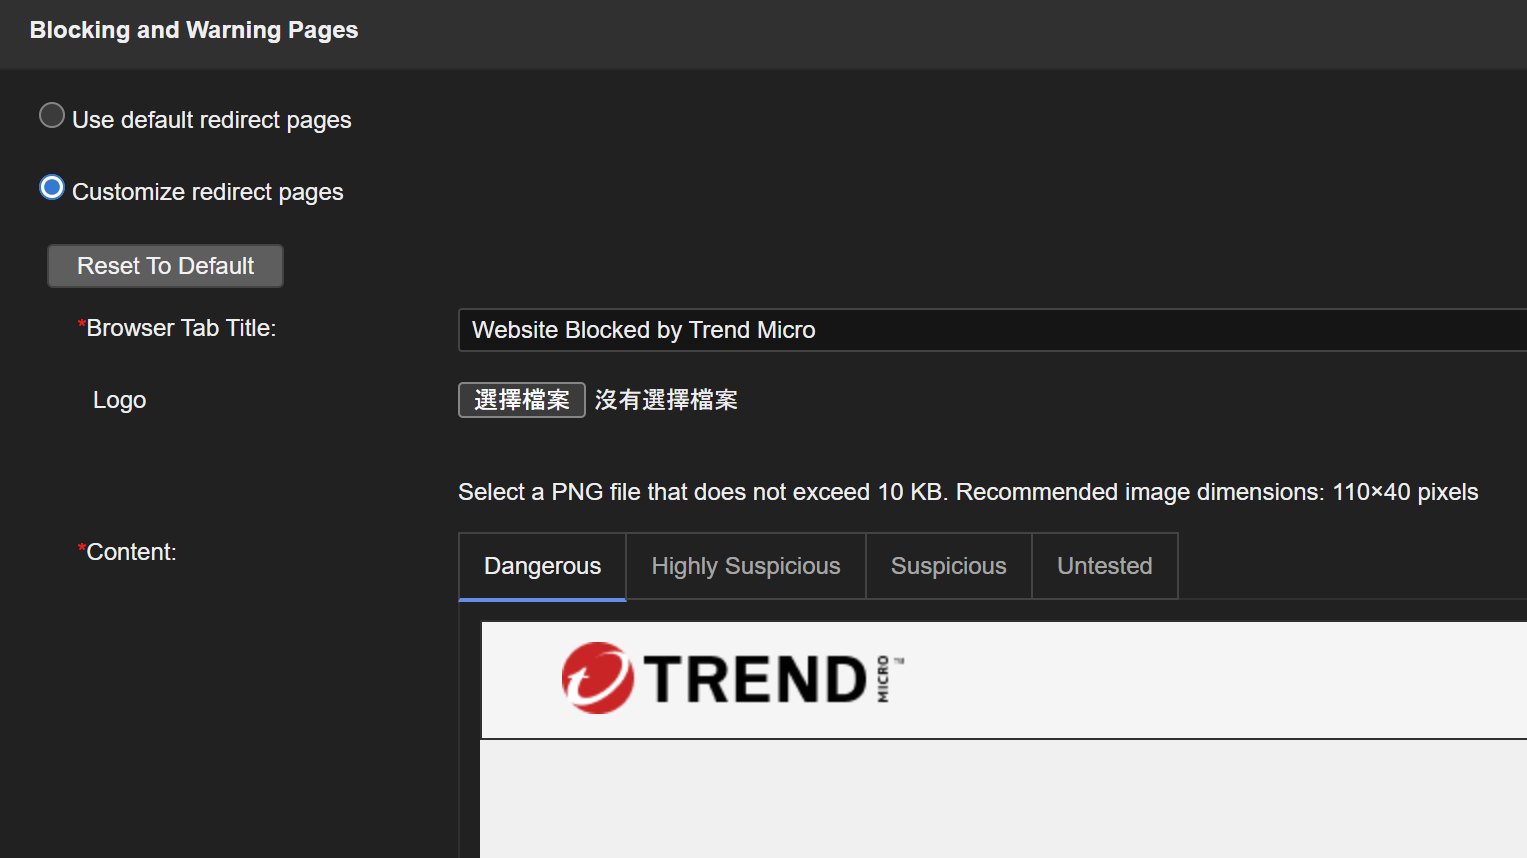This screenshot has height=858, width=1527.
Task: Click the 'Use default redirect pages' label text
Action: tap(212, 120)
